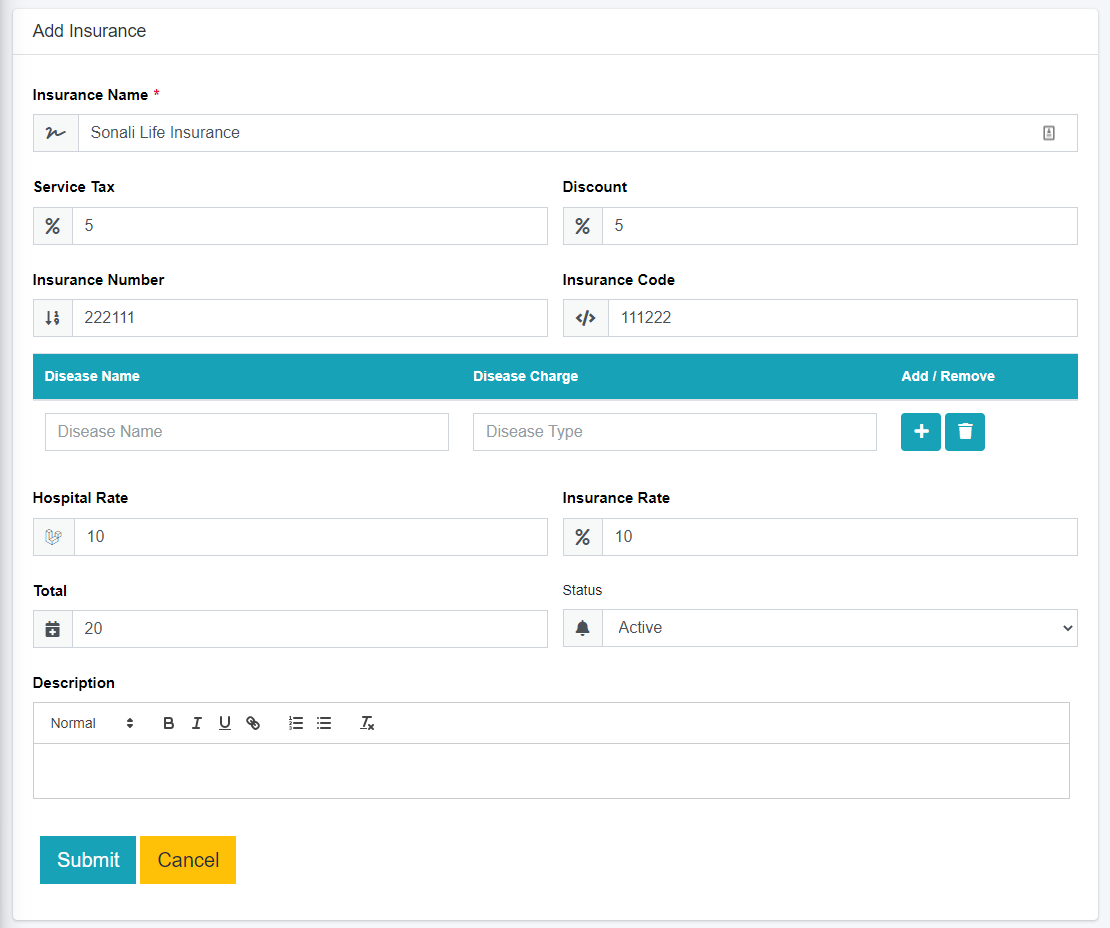Viewport: 1110px width, 928px height.
Task: Click the autofill icon in Insurance Name
Action: tap(1049, 133)
